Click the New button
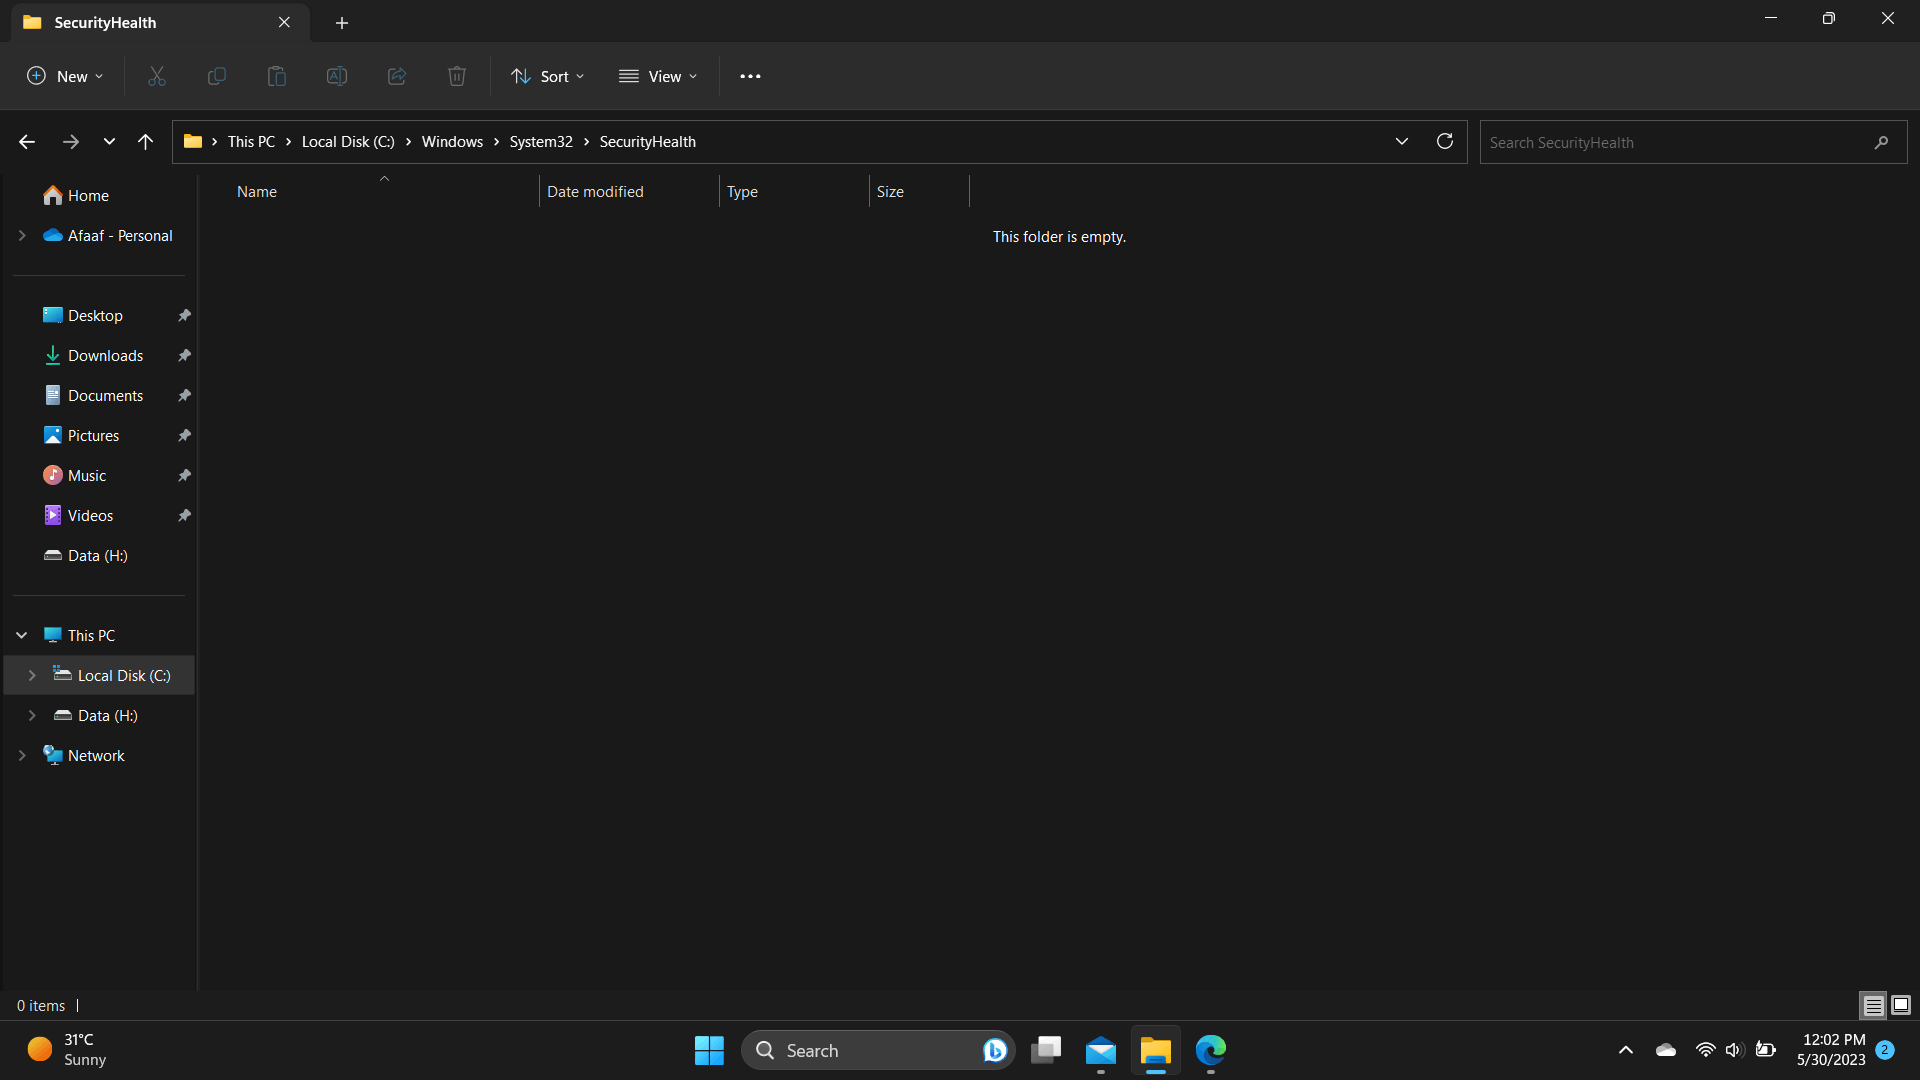The width and height of the screenshot is (1920, 1080). (x=65, y=76)
